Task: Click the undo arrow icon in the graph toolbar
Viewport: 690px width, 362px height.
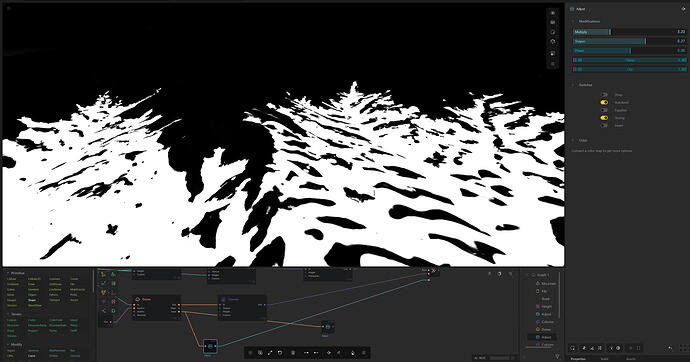Action: (280, 353)
